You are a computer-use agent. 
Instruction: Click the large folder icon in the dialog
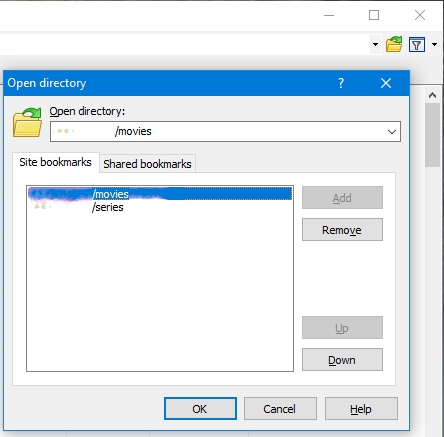27,122
